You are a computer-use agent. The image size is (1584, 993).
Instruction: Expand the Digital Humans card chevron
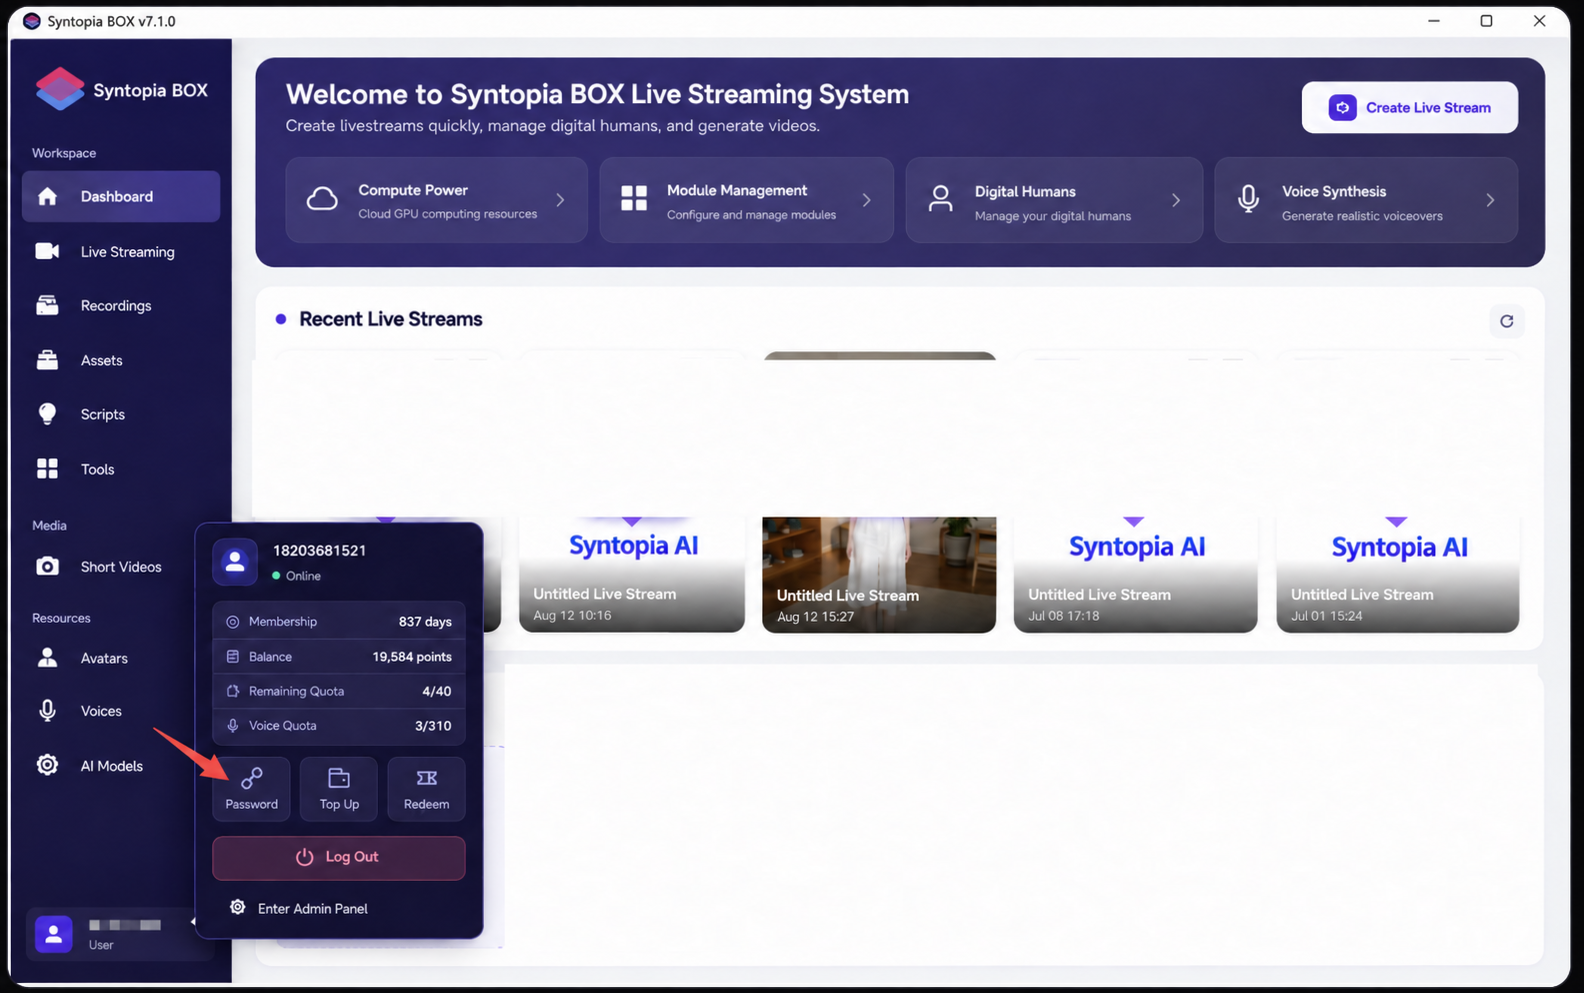[1176, 200]
